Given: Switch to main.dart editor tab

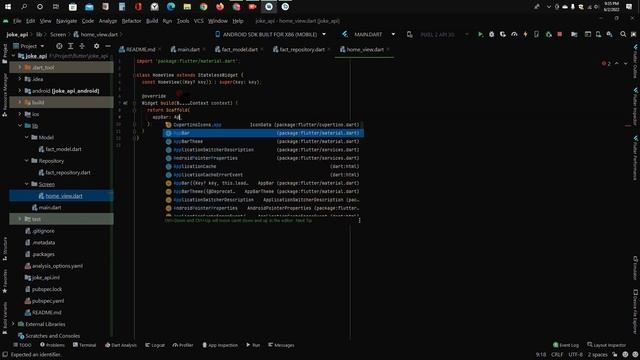Looking at the screenshot, I should tap(188, 50).
